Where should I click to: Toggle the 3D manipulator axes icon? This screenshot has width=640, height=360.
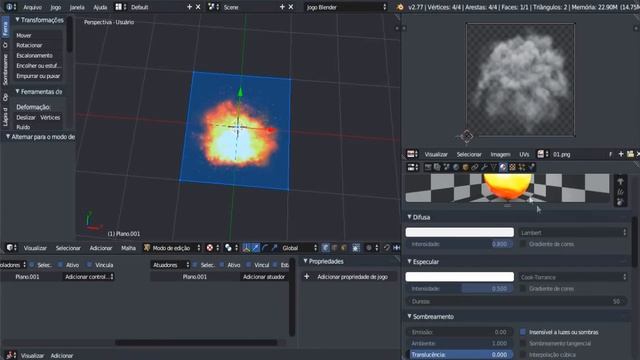pyautogui.click(x=247, y=248)
